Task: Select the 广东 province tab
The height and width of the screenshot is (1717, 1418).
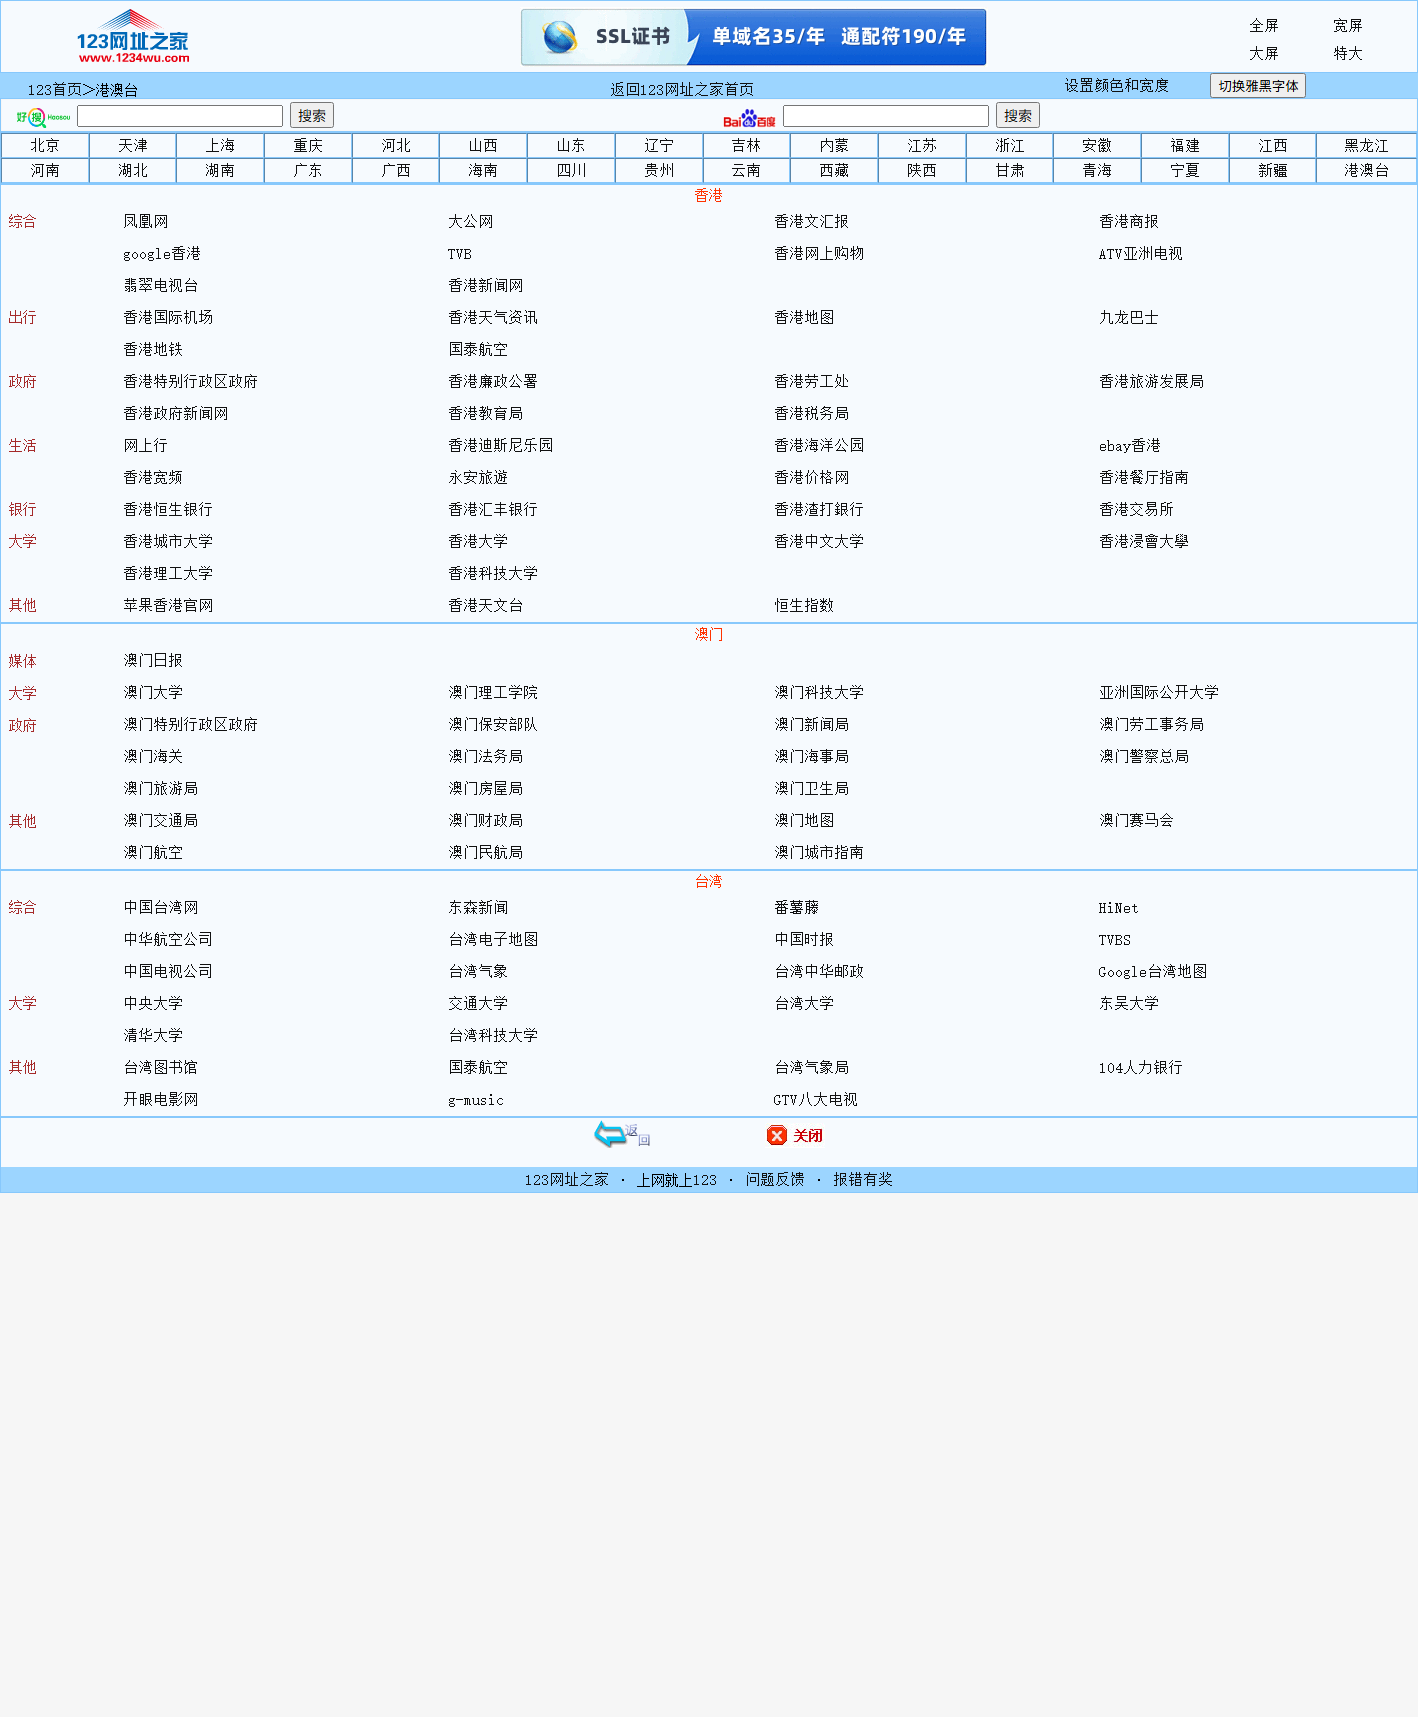Action: (x=308, y=171)
